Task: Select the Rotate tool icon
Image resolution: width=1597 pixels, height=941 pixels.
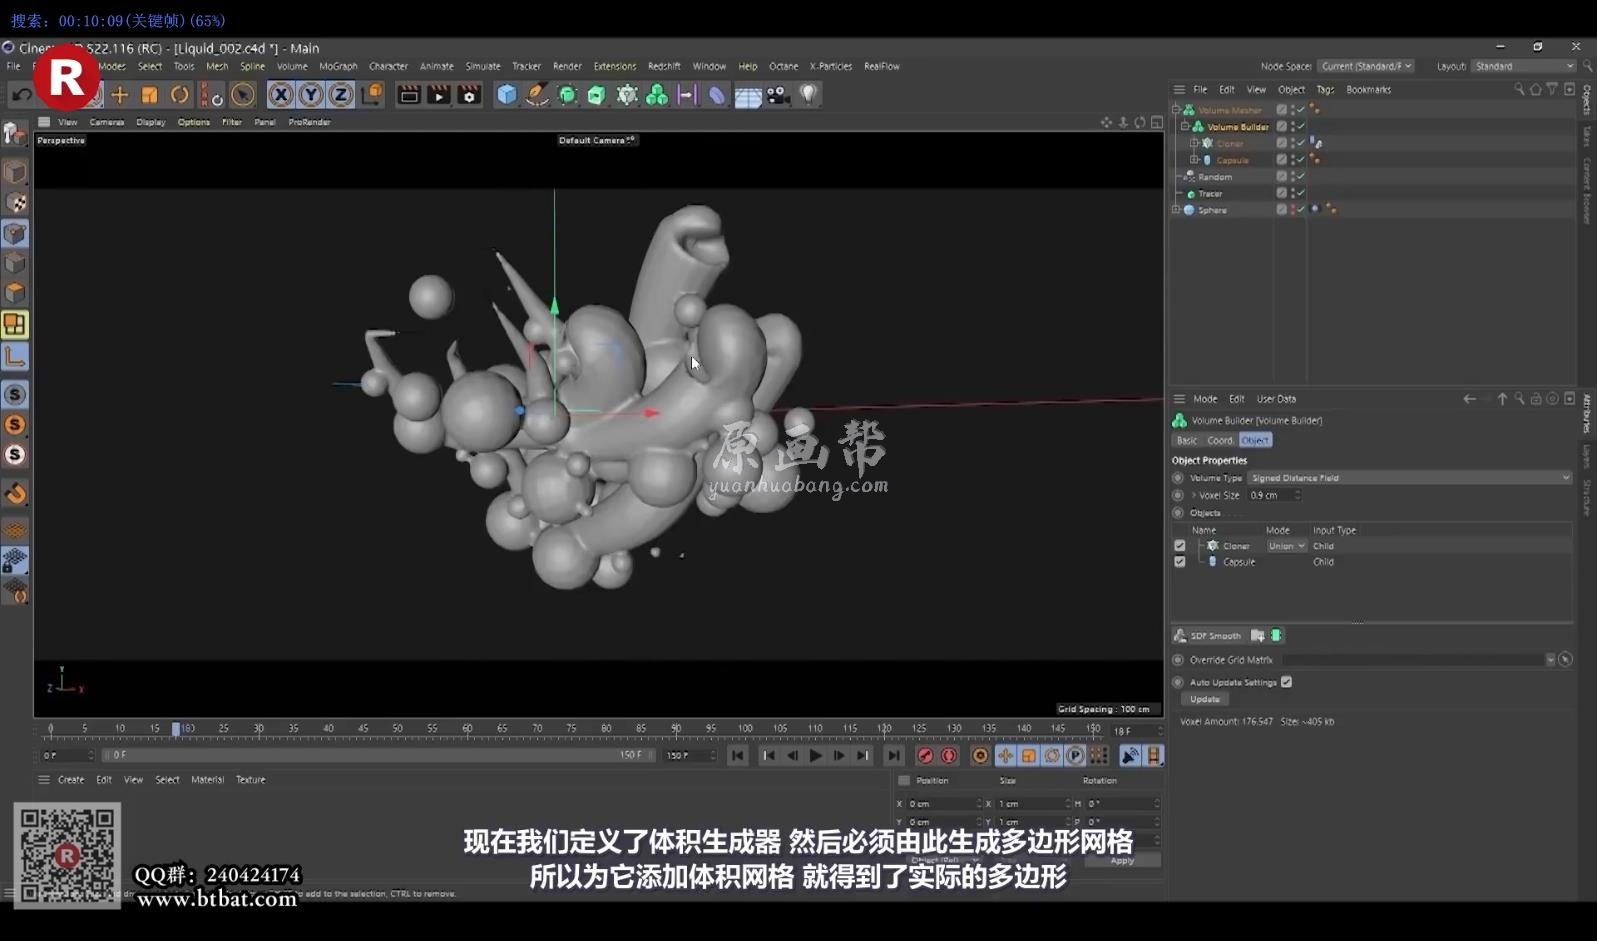Action: [179, 94]
